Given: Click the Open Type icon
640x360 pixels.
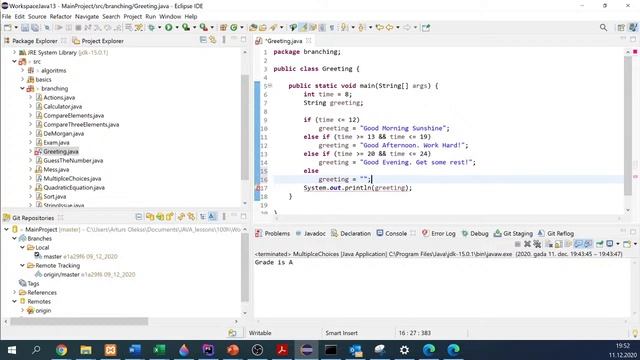Looking at the screenshot, I should point(253,28).
